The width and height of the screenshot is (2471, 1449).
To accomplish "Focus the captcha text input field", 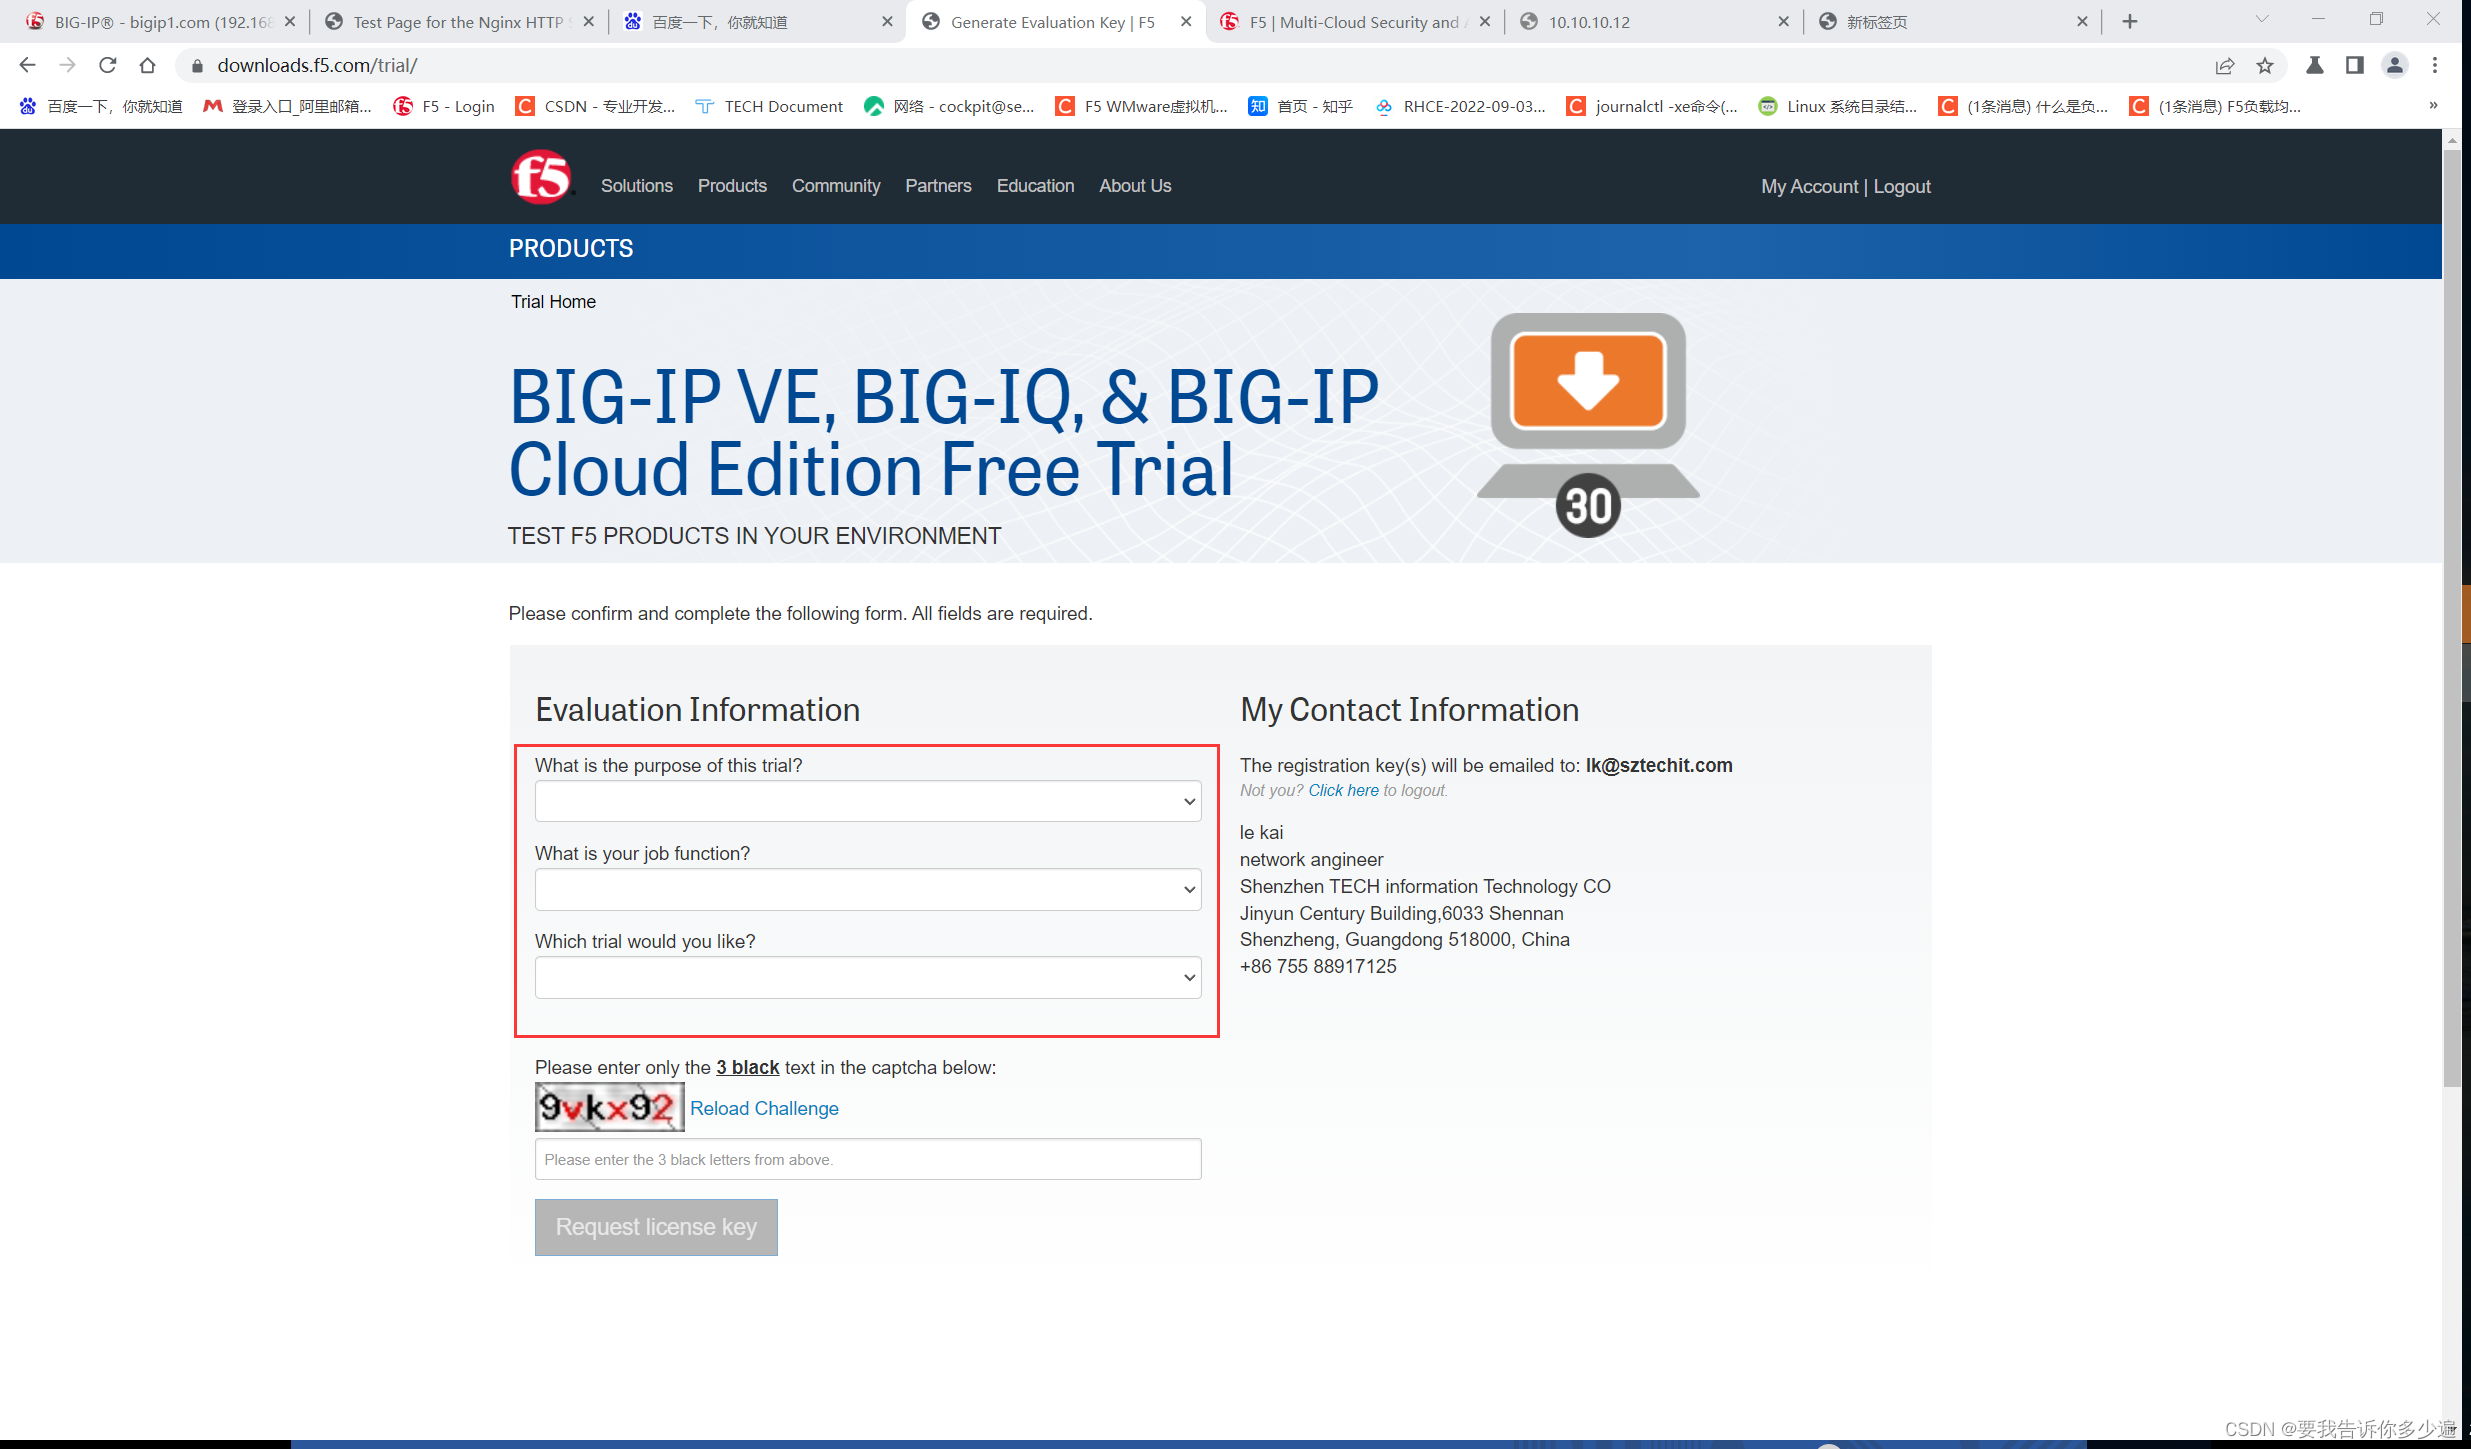I will [868, 1159].
